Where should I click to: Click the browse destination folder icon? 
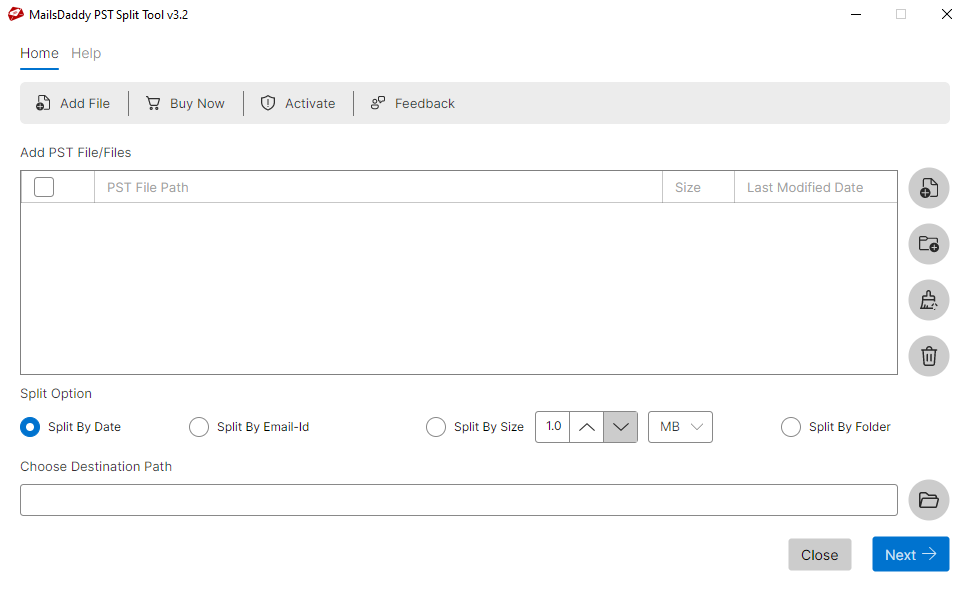click(x=929, y=500)
